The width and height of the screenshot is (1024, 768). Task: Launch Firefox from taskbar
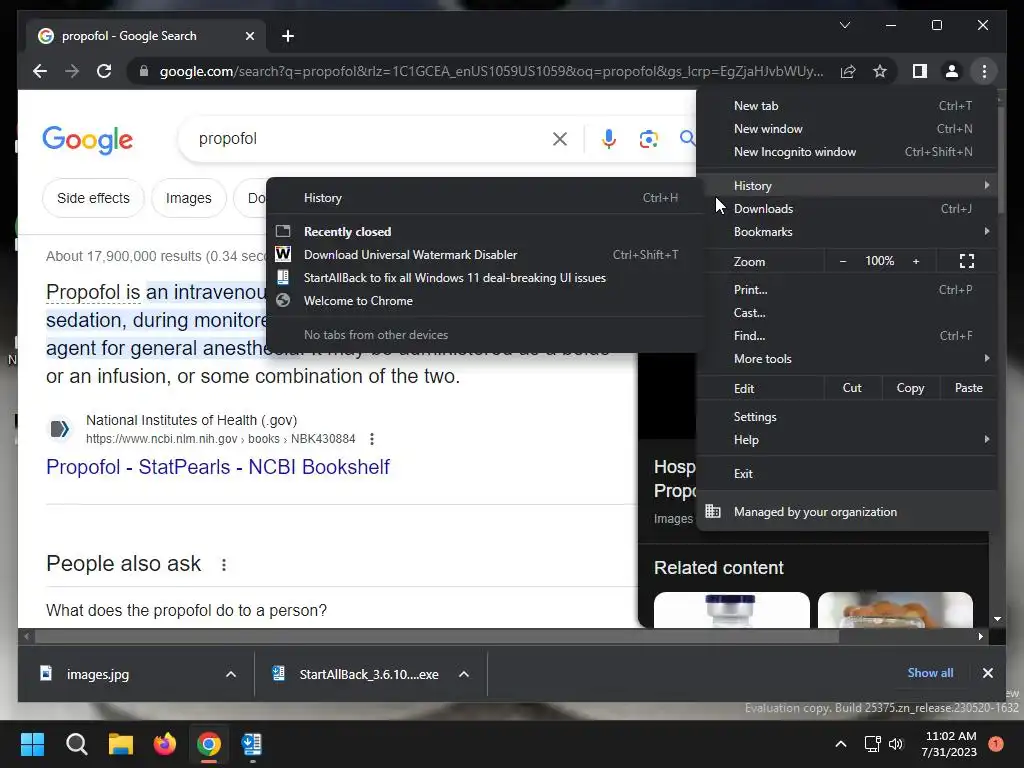tap(165, 744)
